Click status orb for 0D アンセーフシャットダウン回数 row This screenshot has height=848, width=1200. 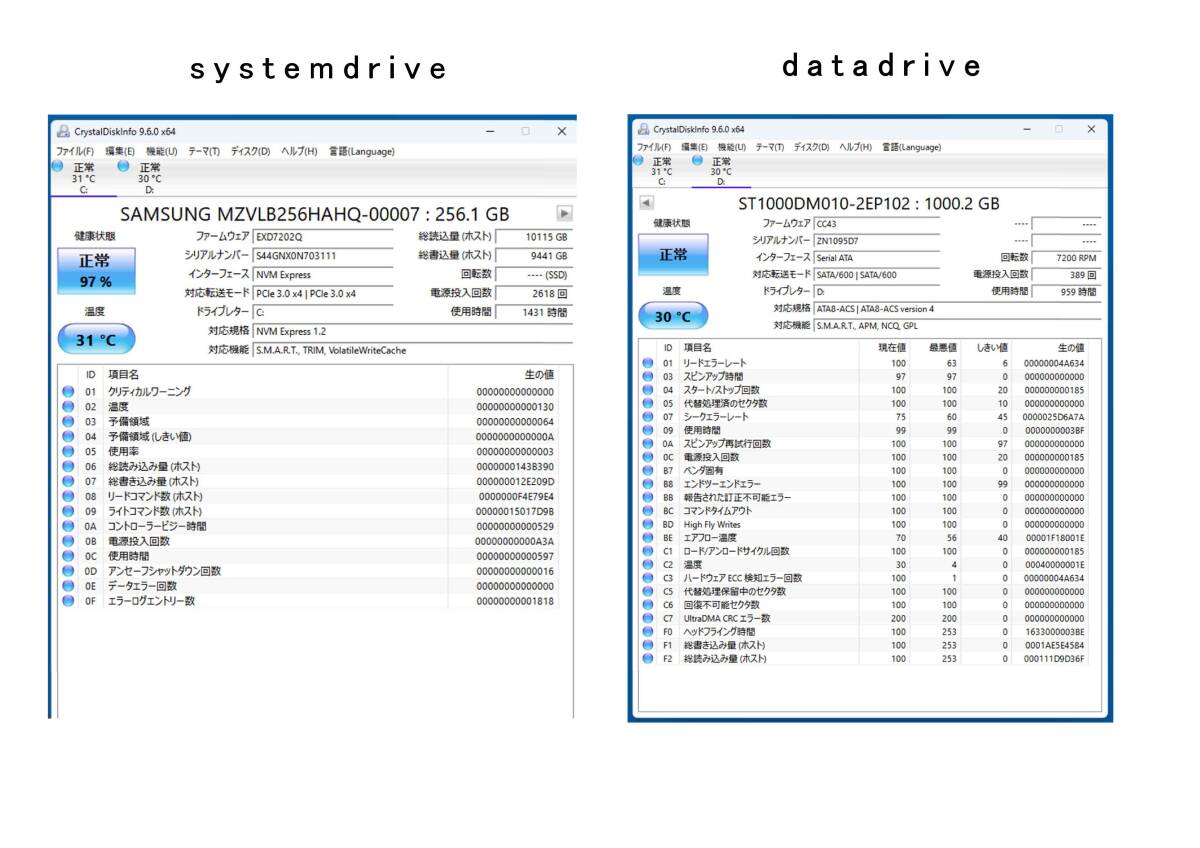coord(68,571)
